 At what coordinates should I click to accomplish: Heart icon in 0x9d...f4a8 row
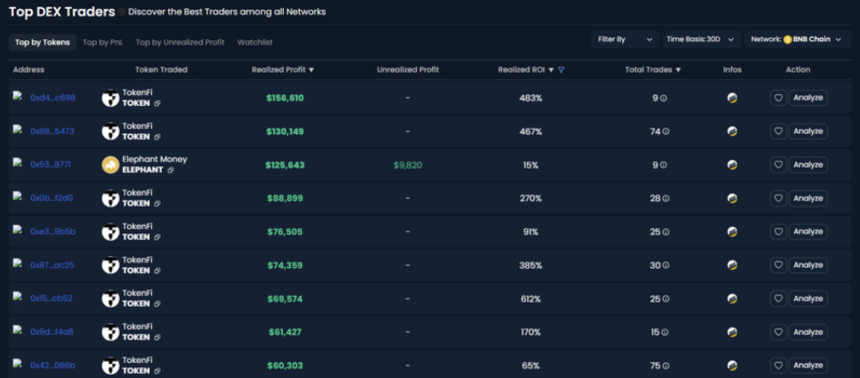(x=778, y=332)
